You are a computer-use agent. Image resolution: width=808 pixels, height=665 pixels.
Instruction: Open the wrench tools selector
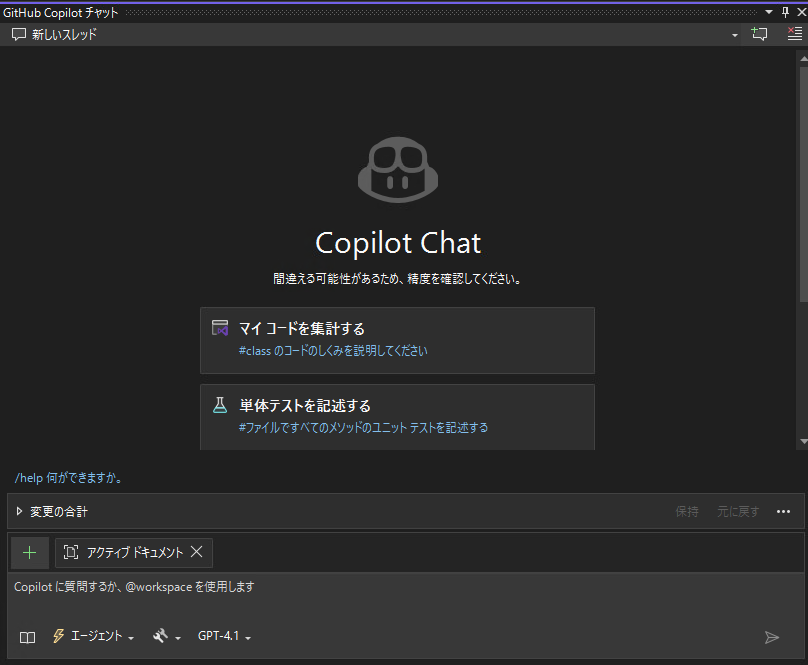click(166, 637)
